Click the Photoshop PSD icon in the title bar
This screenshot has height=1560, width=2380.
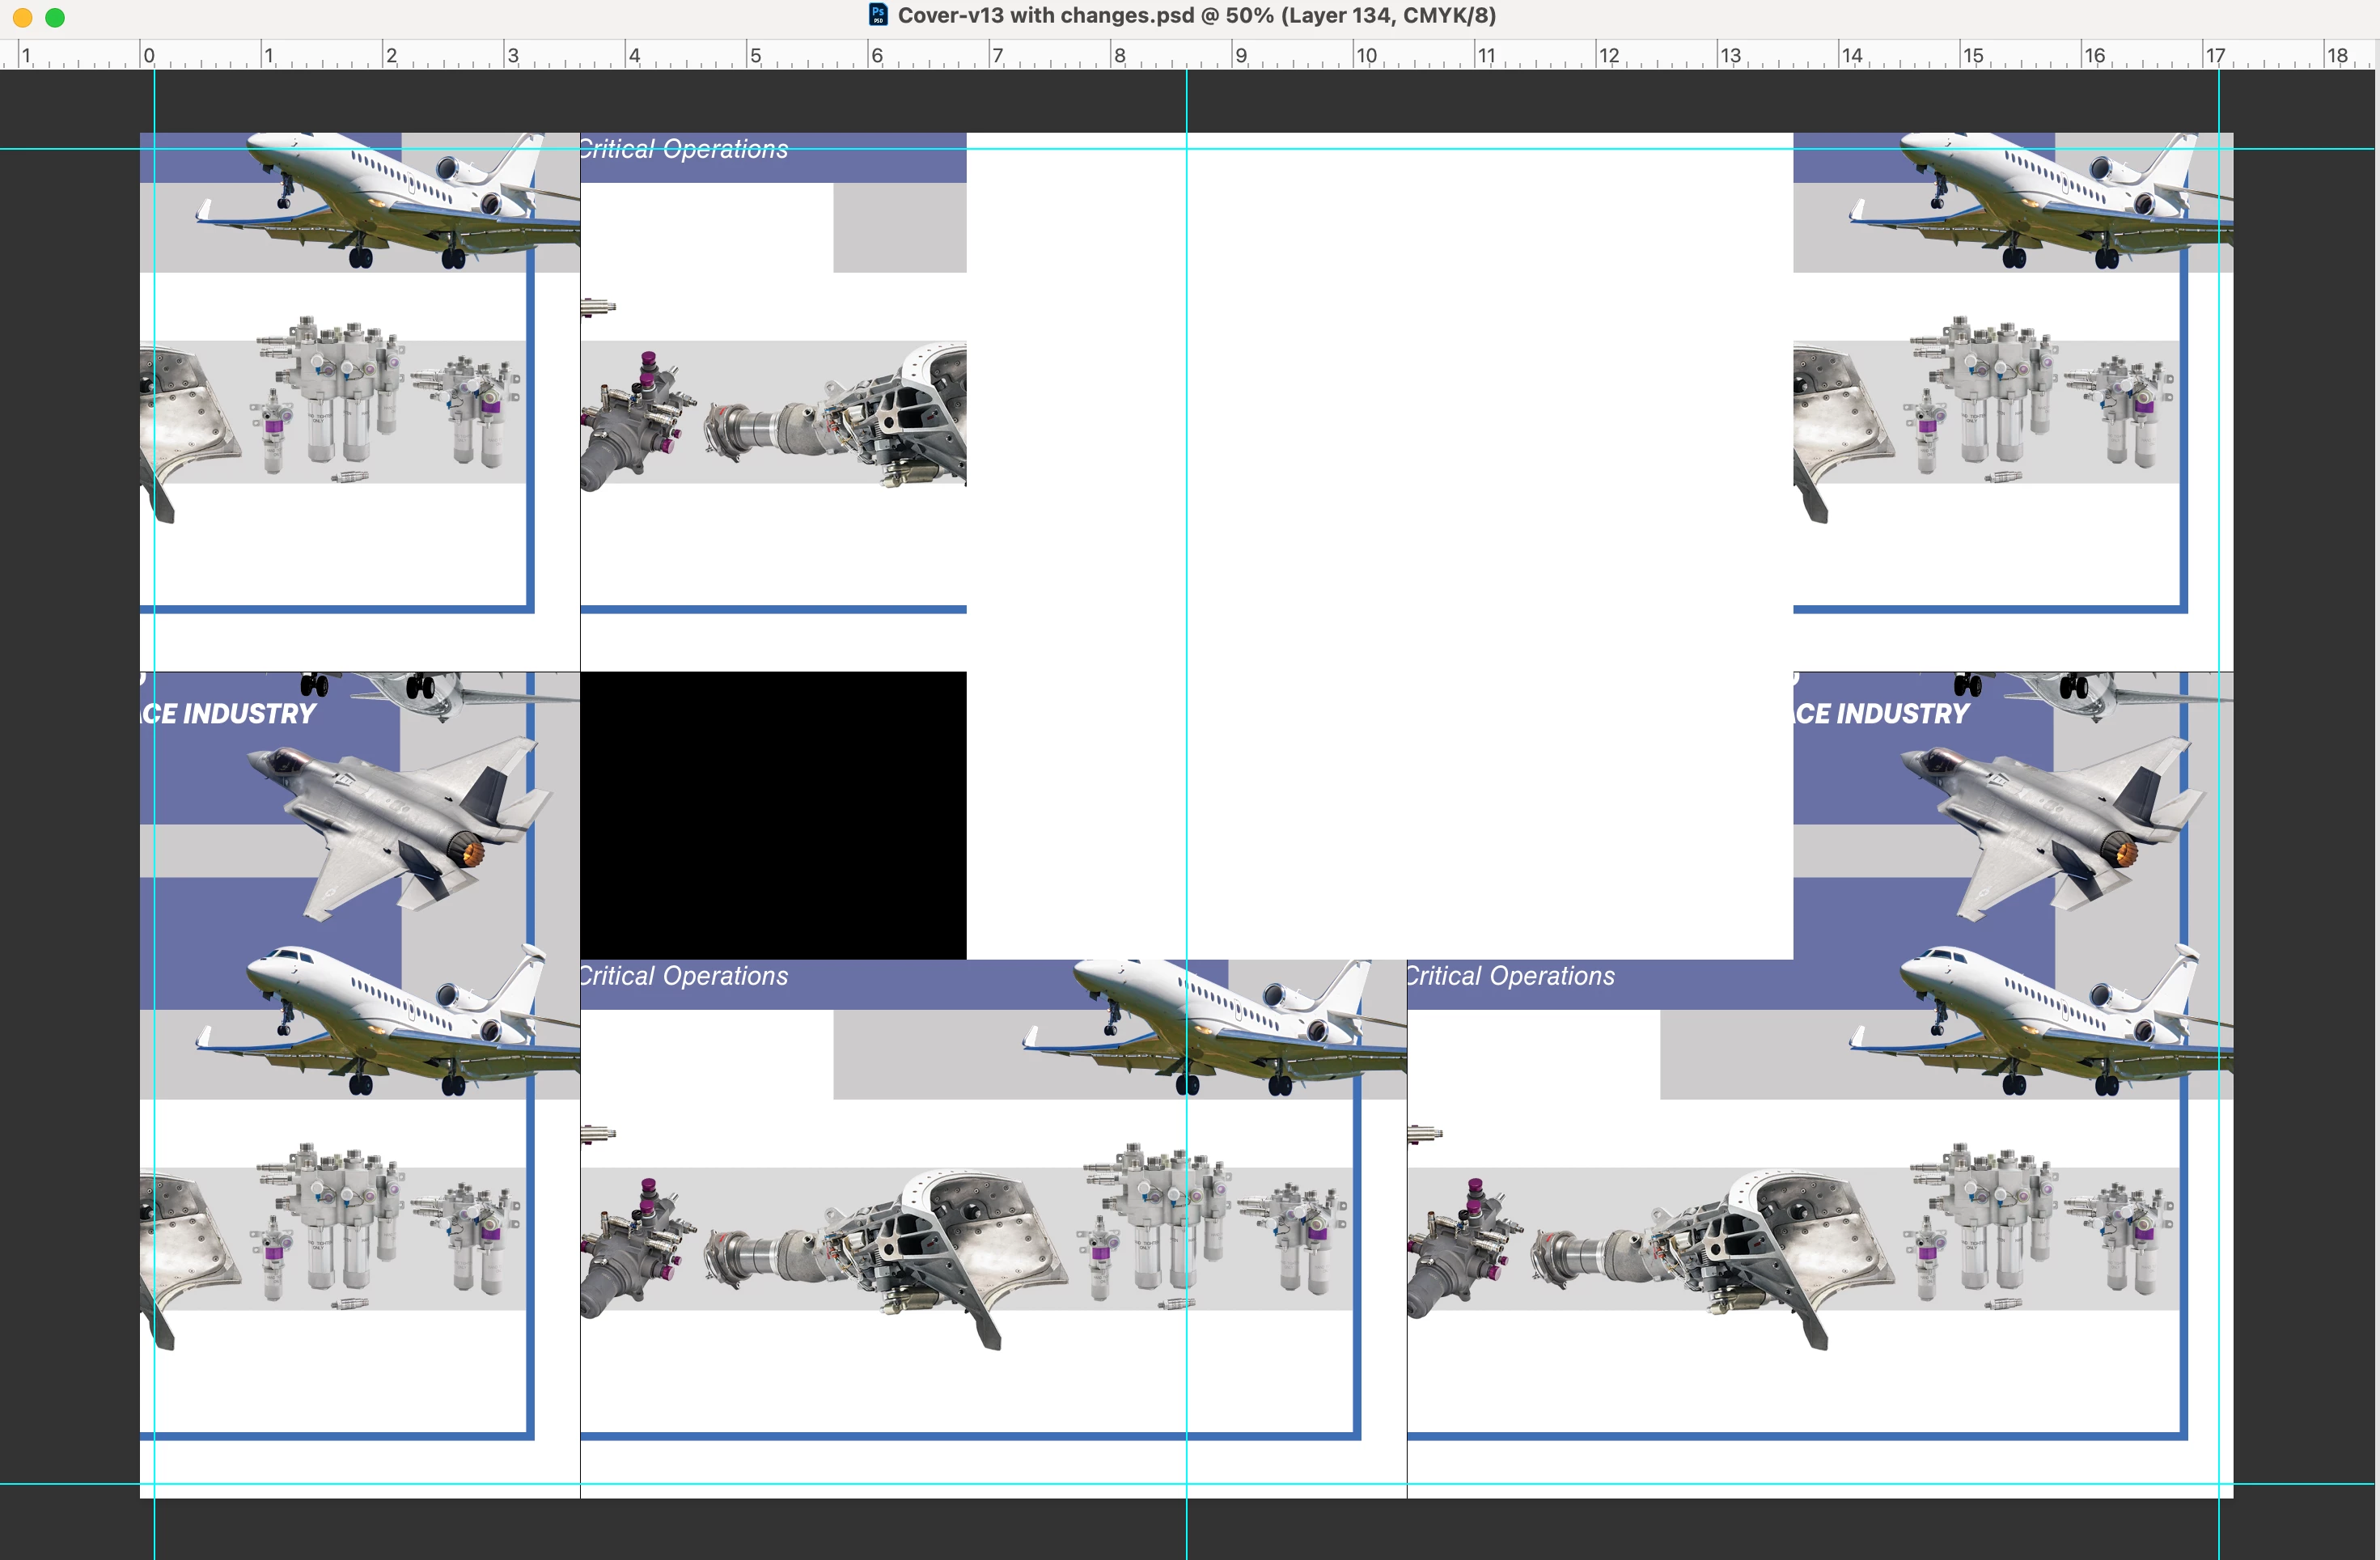[878, 15]
